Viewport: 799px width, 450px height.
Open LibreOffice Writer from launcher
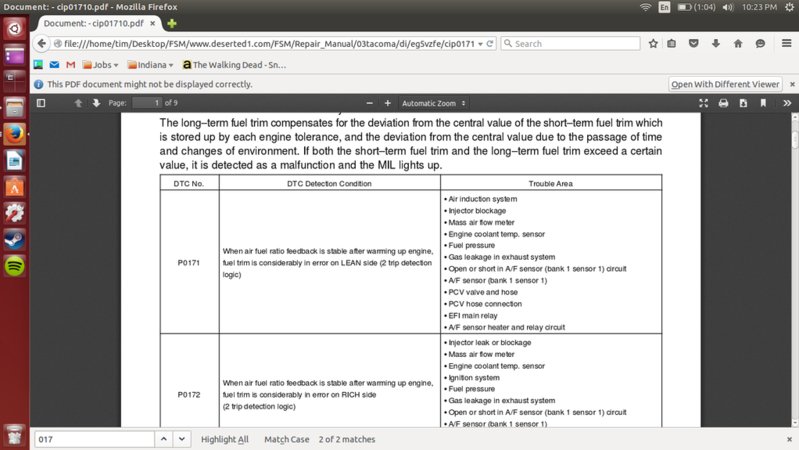point(15,161)
